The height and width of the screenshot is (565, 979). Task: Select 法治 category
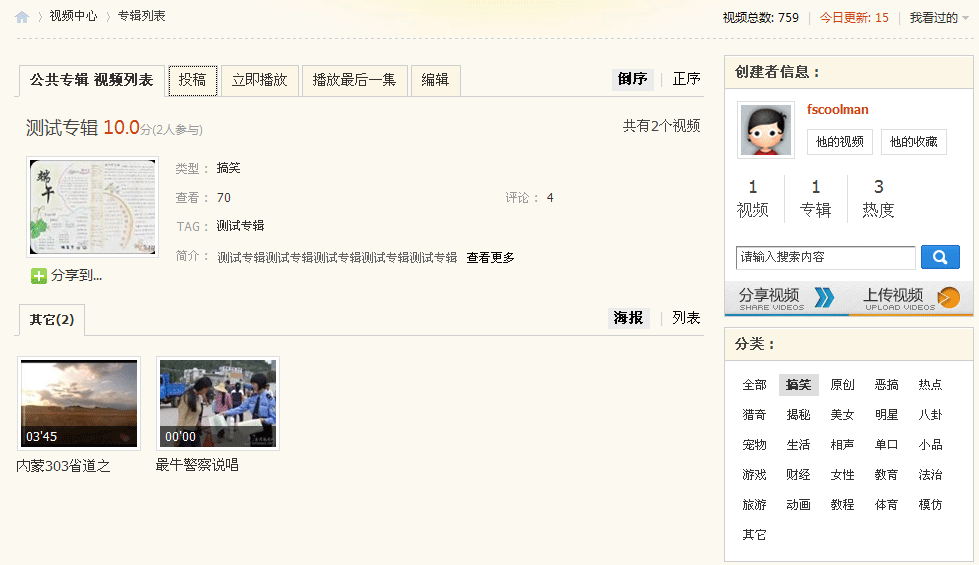click(x=930, y=474)
